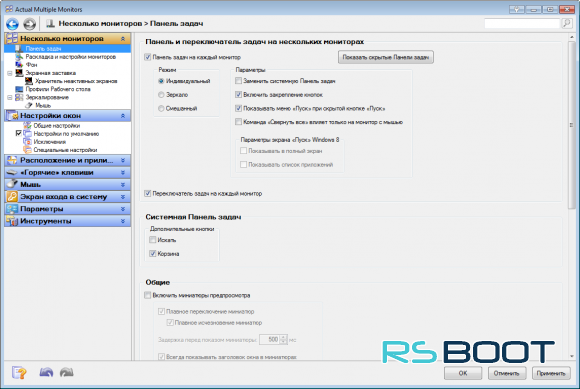Open the help icon at bottom left
The image size is (580, 389).
(19, 372)
